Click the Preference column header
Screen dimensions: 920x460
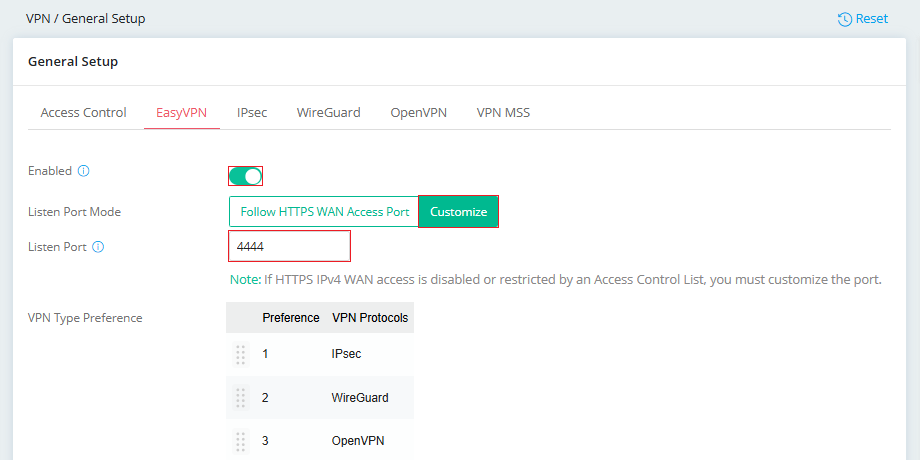click(291, 318)
